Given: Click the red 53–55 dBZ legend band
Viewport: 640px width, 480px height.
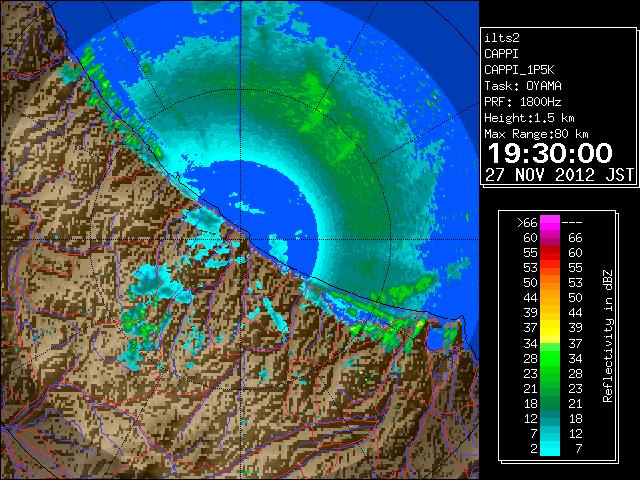Looking at the screenshot, I should coord(550,268).
